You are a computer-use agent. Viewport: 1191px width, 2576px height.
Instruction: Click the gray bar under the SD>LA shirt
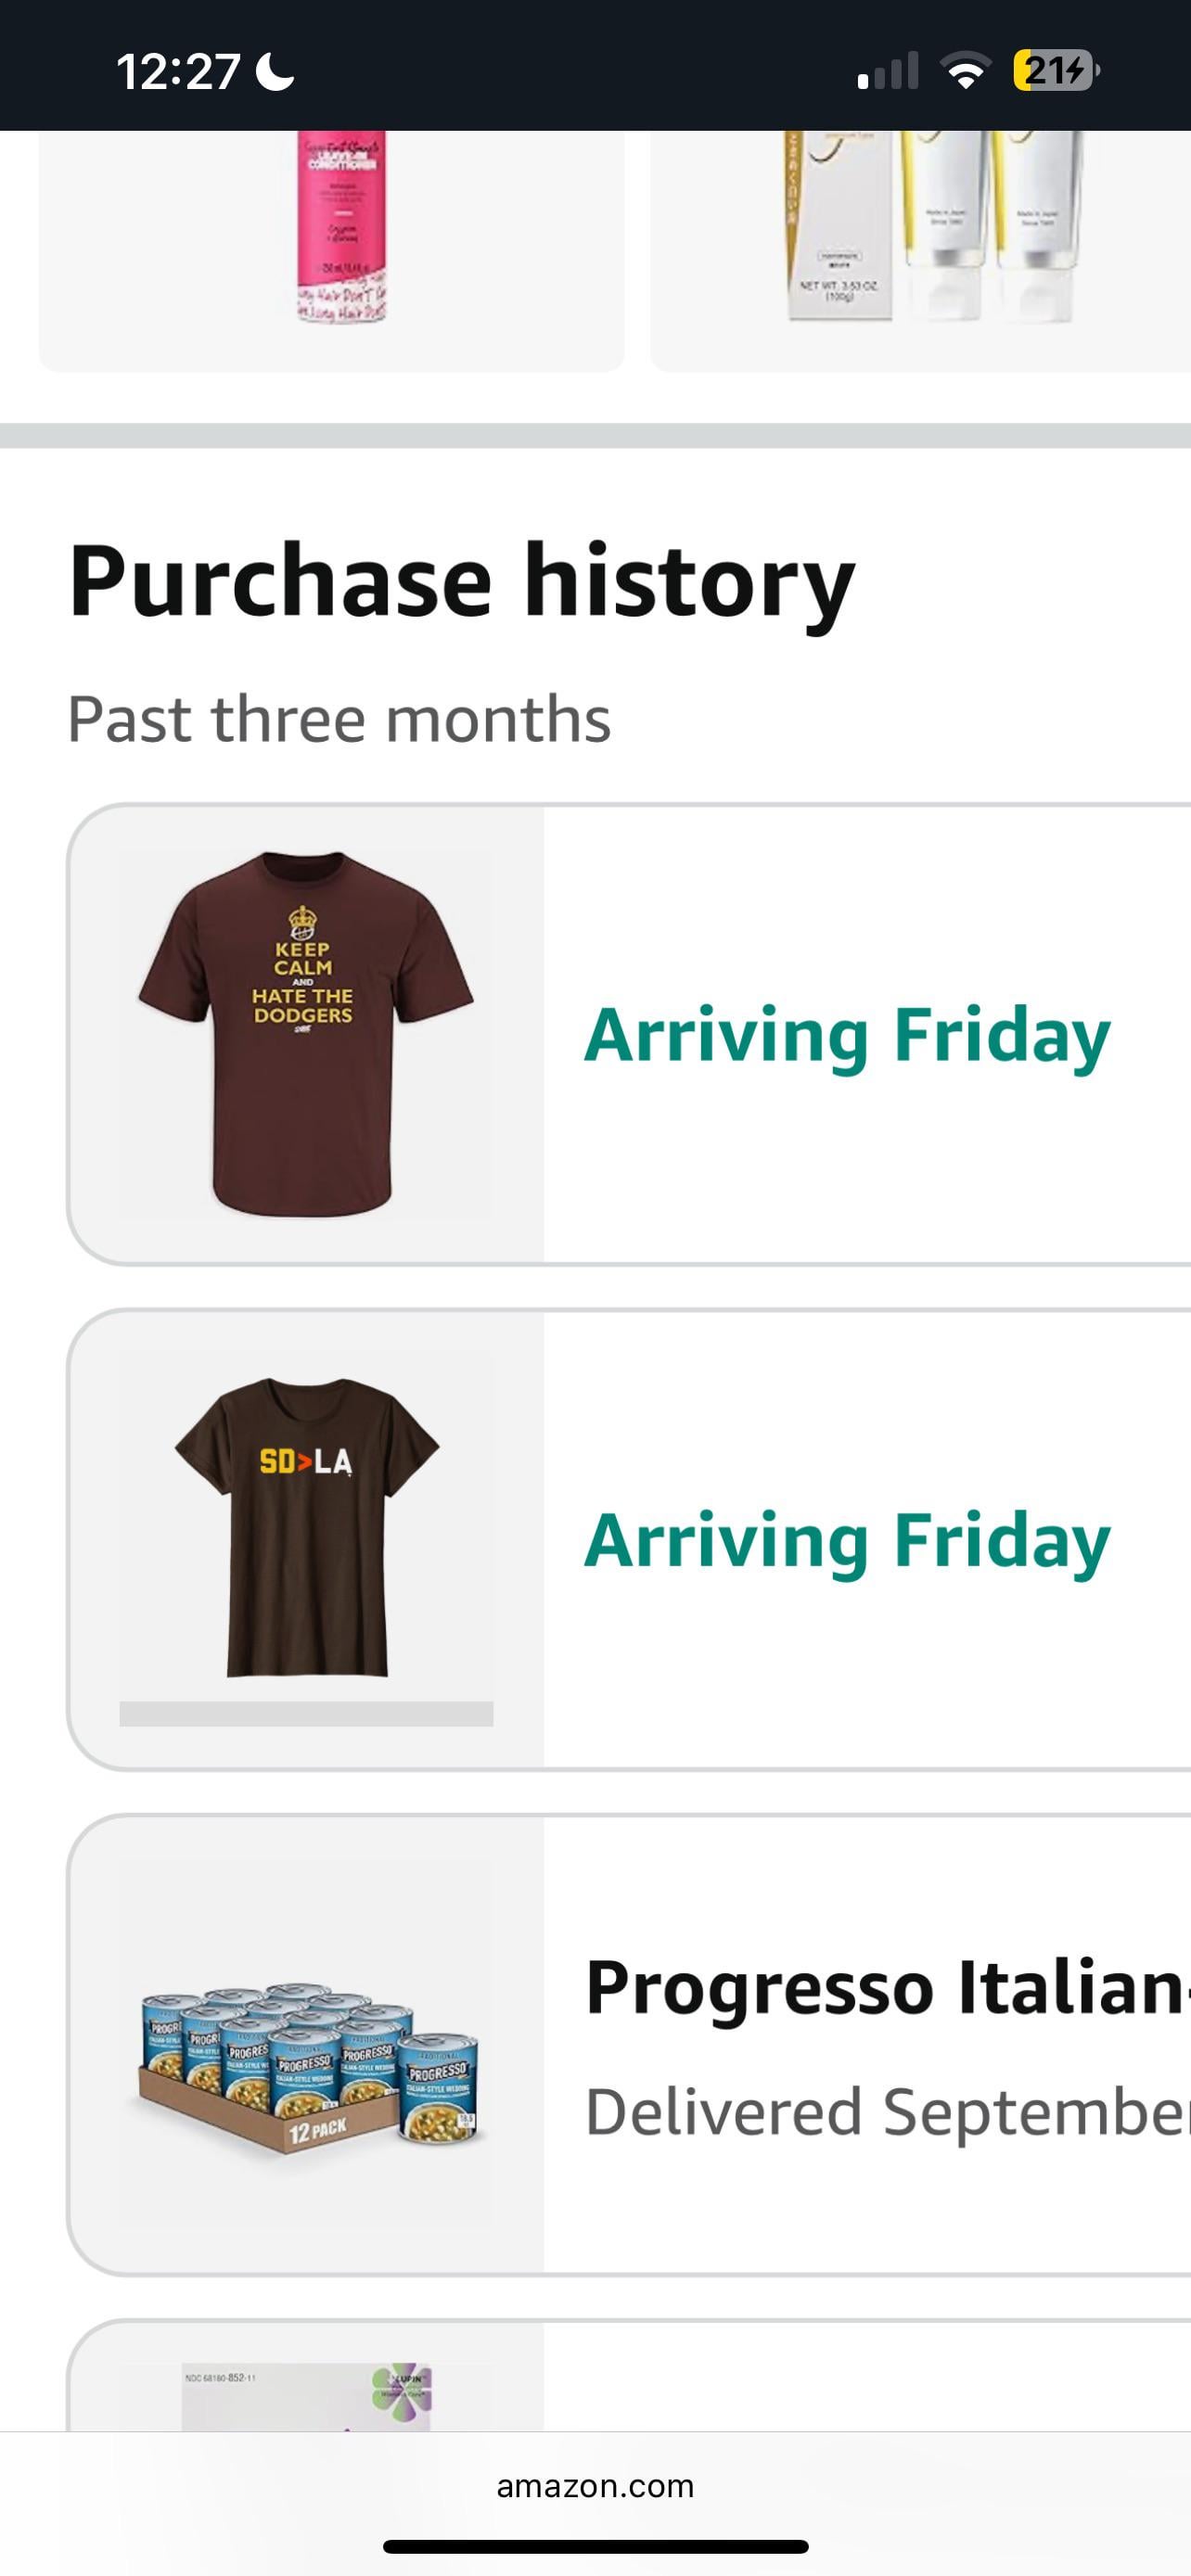pos(306,1713)
